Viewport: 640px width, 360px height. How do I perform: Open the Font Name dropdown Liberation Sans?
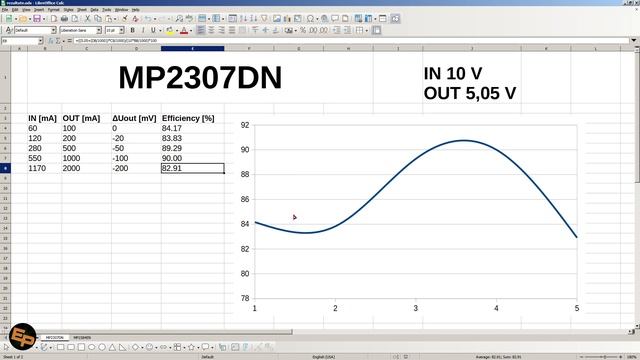[99, 30]
